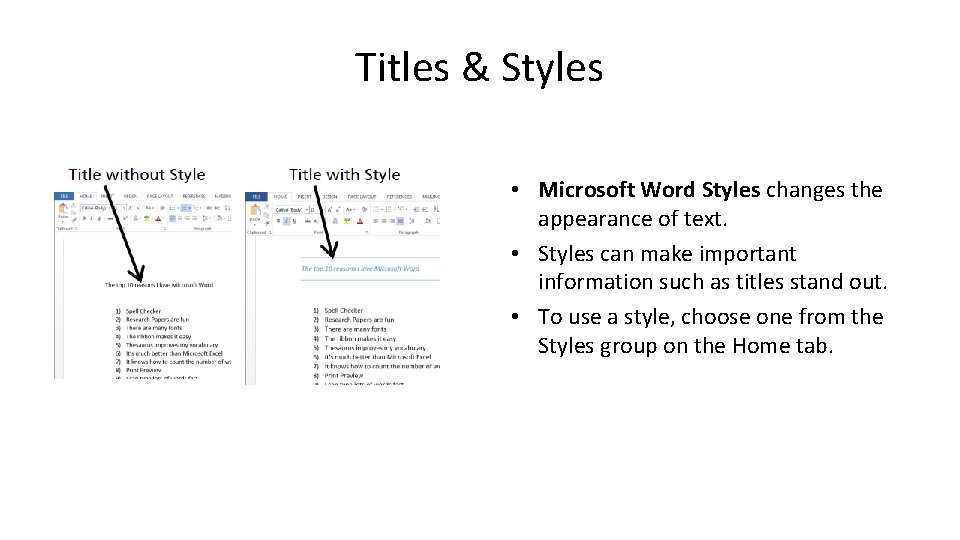Click 'Spell Checker' in the 'Title with Style' document
Viewport: 960px width, 540px height.
343,310
